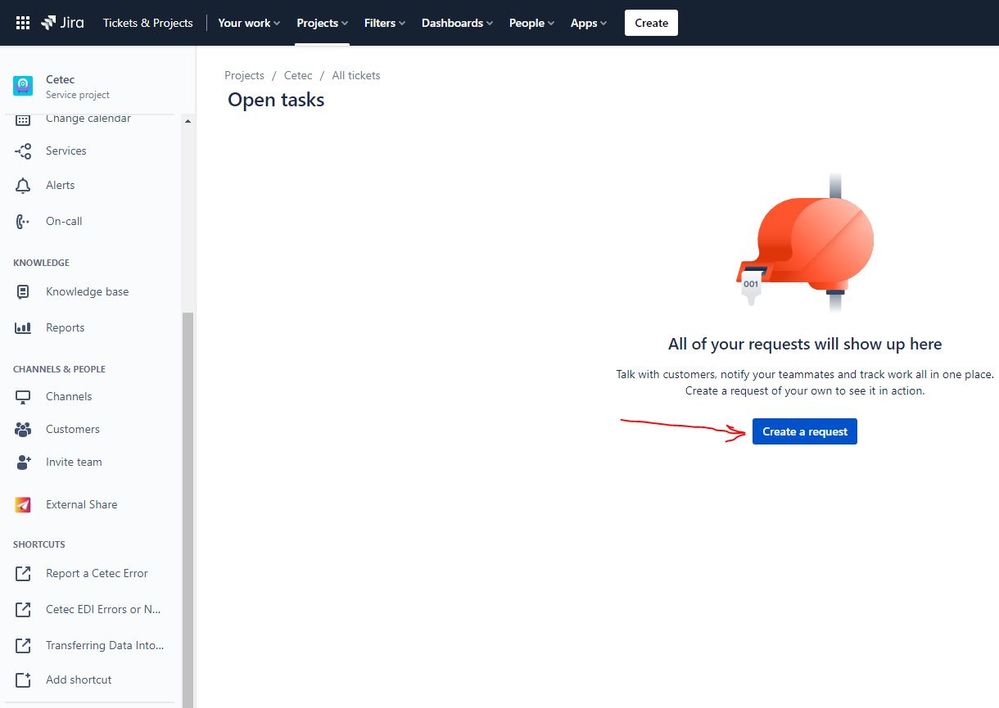The width and height of the screenshot is (999, 708).
Task: Click the Create button in top bar
Action: tap(651, 23)
